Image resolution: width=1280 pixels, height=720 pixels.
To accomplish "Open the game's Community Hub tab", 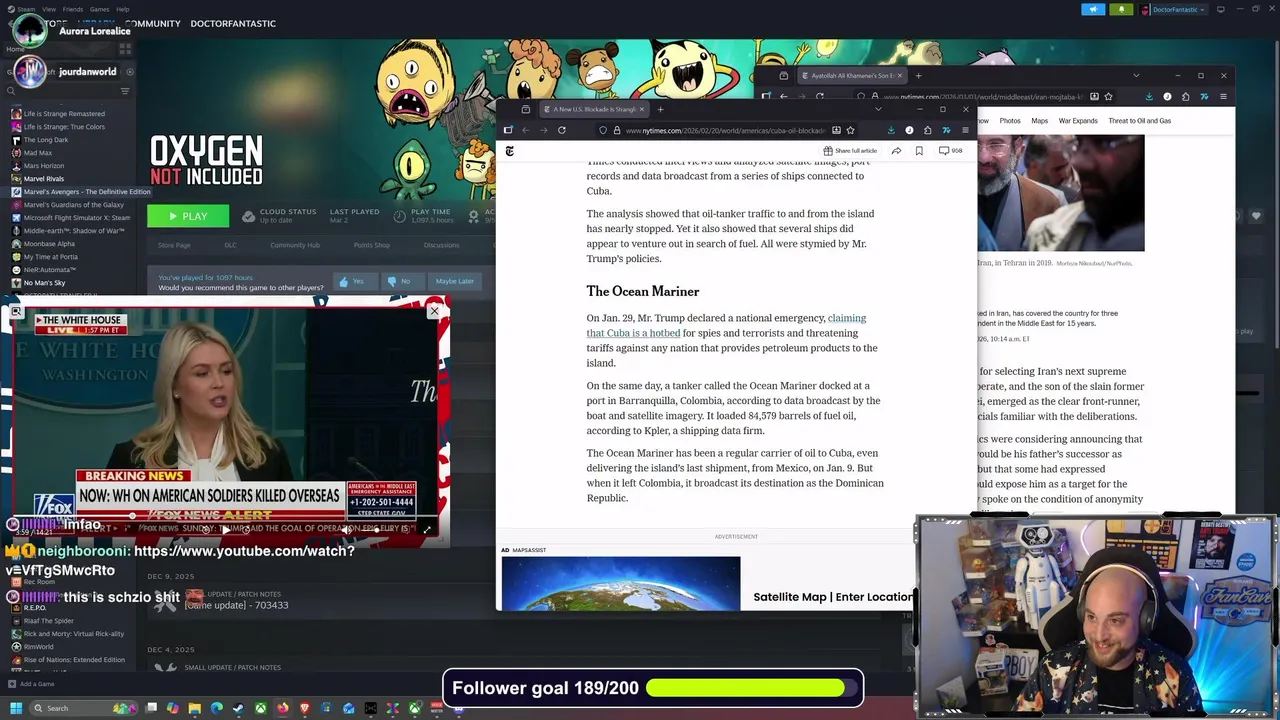I will 294,245.
